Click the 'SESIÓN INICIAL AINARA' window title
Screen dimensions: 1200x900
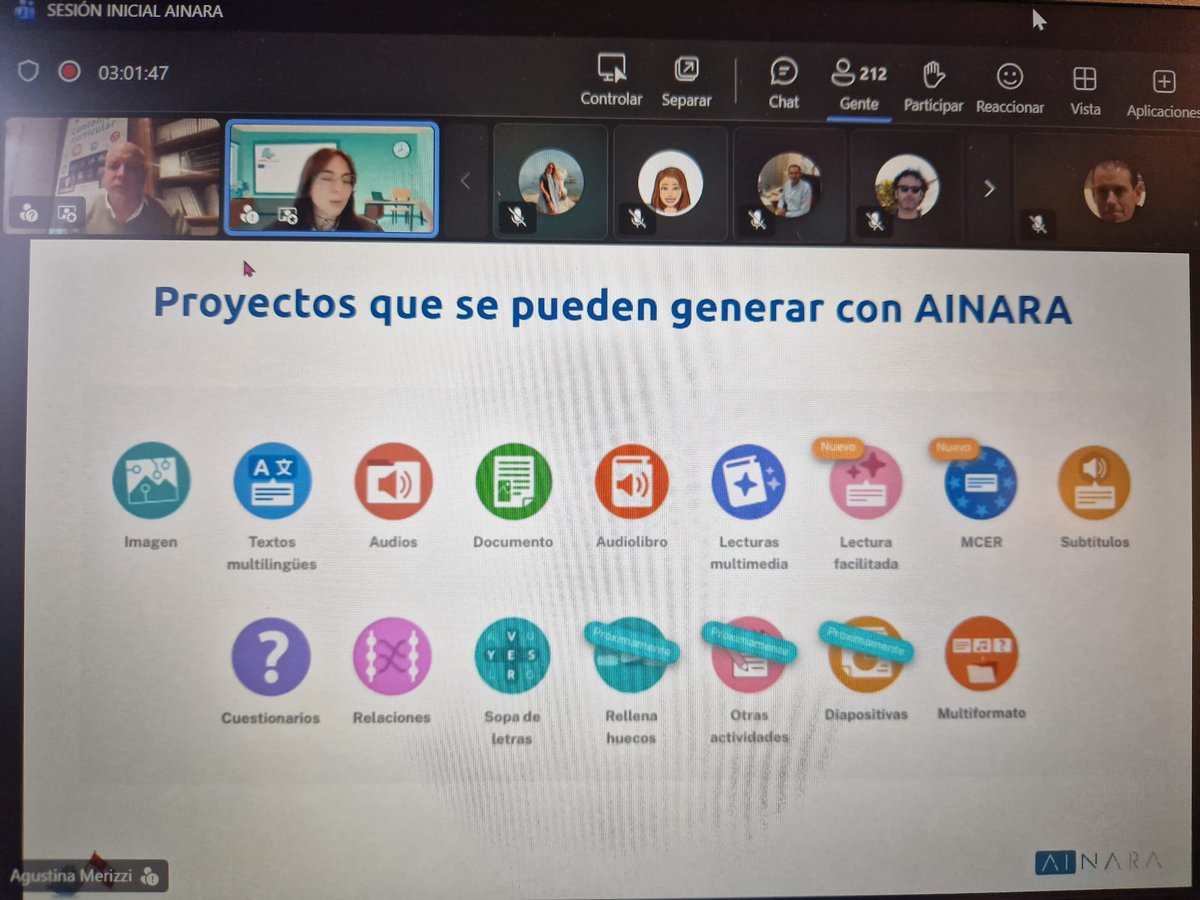[x=135, y=12]
